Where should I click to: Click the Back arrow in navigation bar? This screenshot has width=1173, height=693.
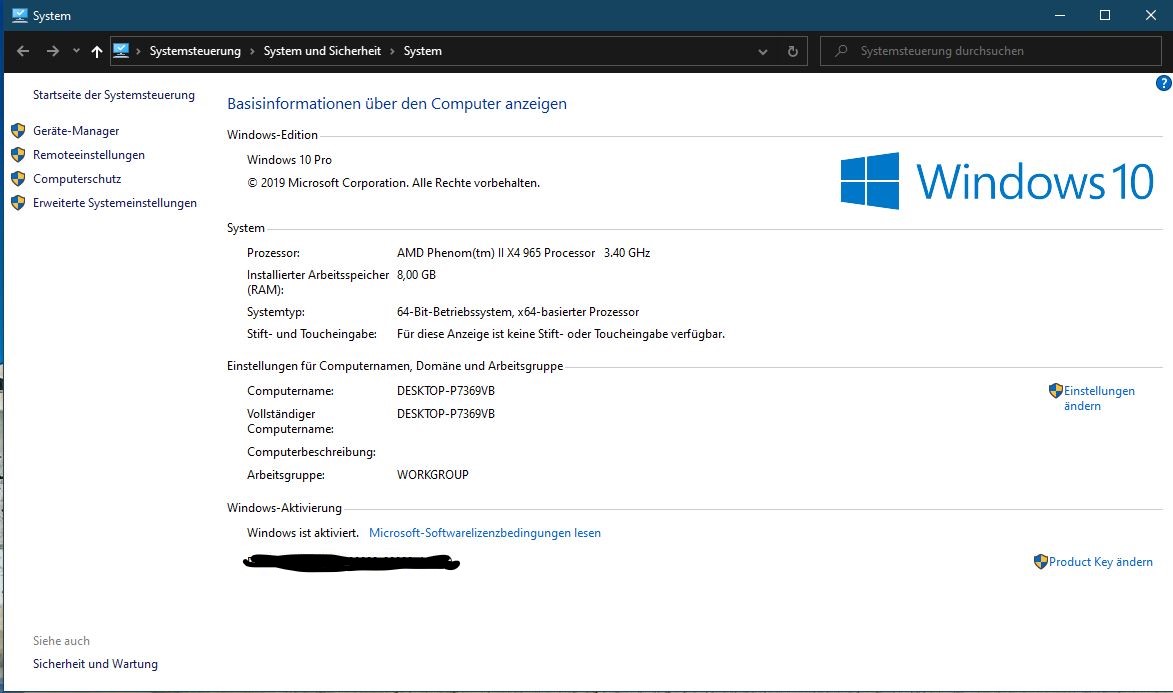[x=23, y=51]
